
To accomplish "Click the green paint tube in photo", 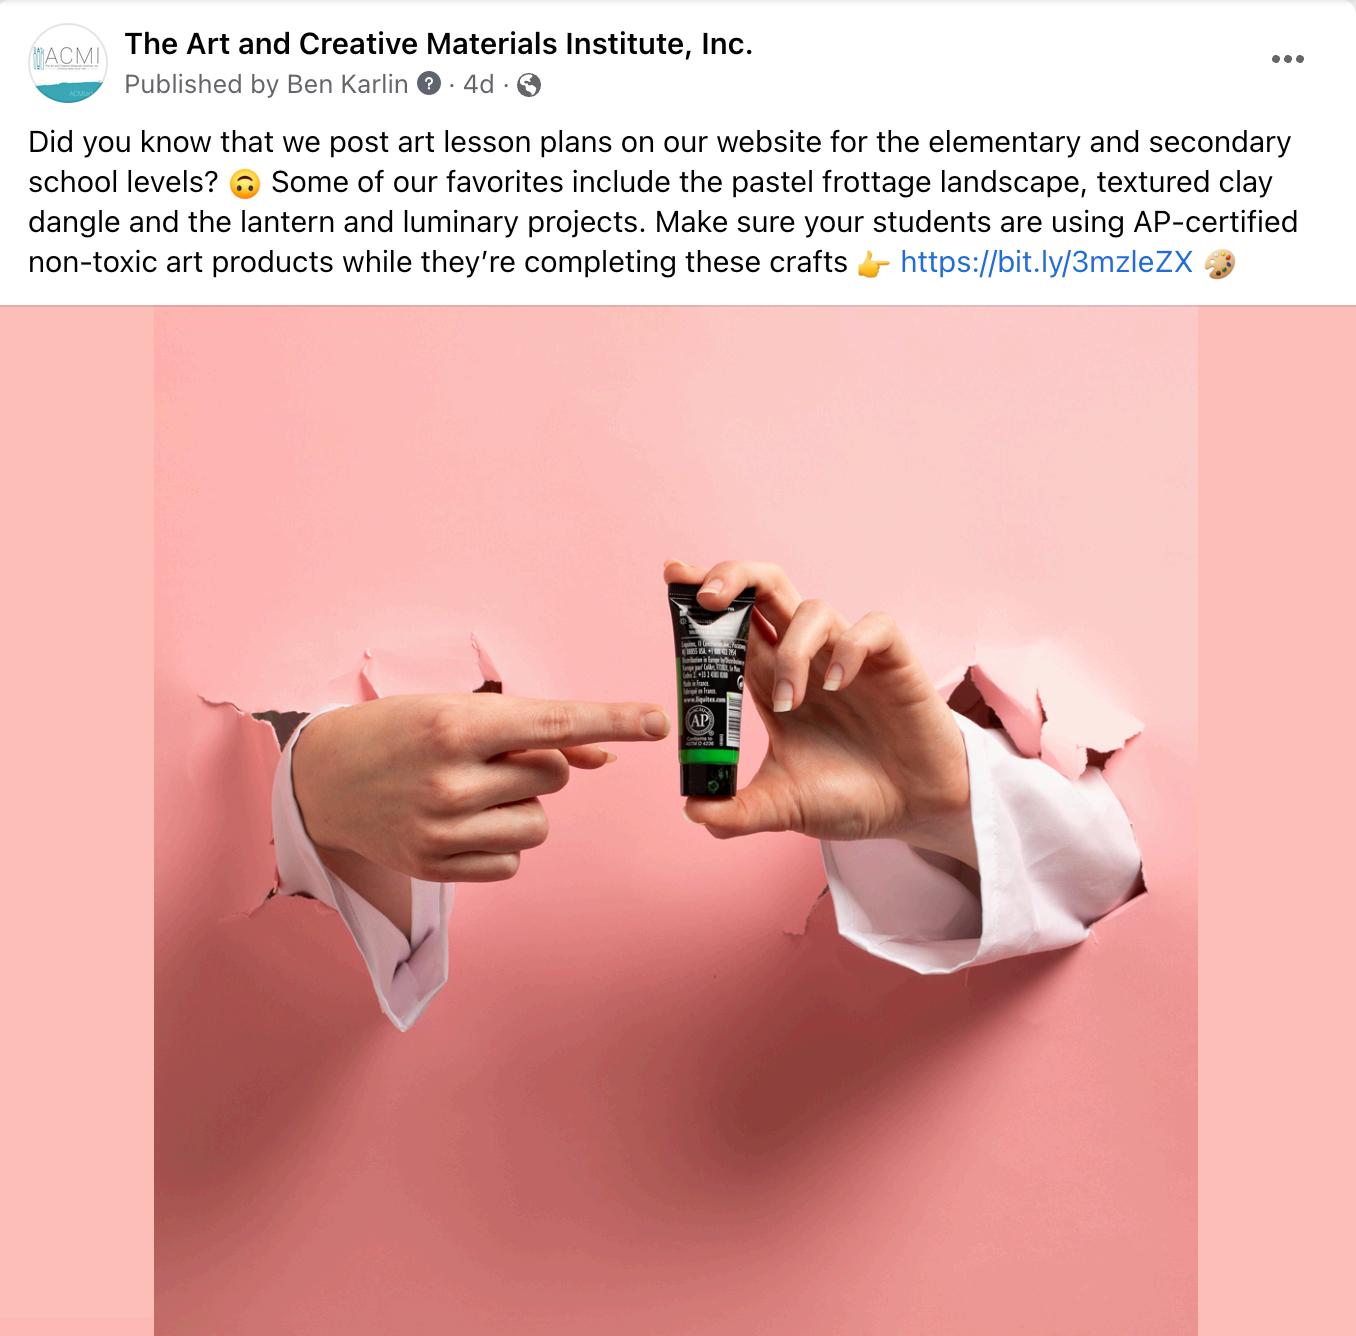I will click(709, 688).
